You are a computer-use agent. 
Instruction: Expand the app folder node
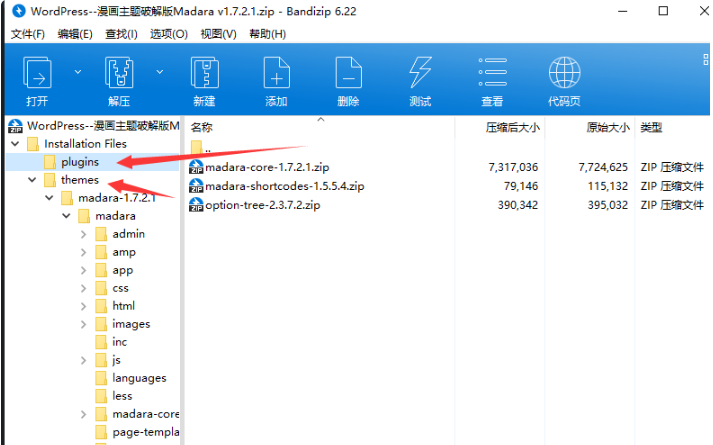(x=83, y=270)
